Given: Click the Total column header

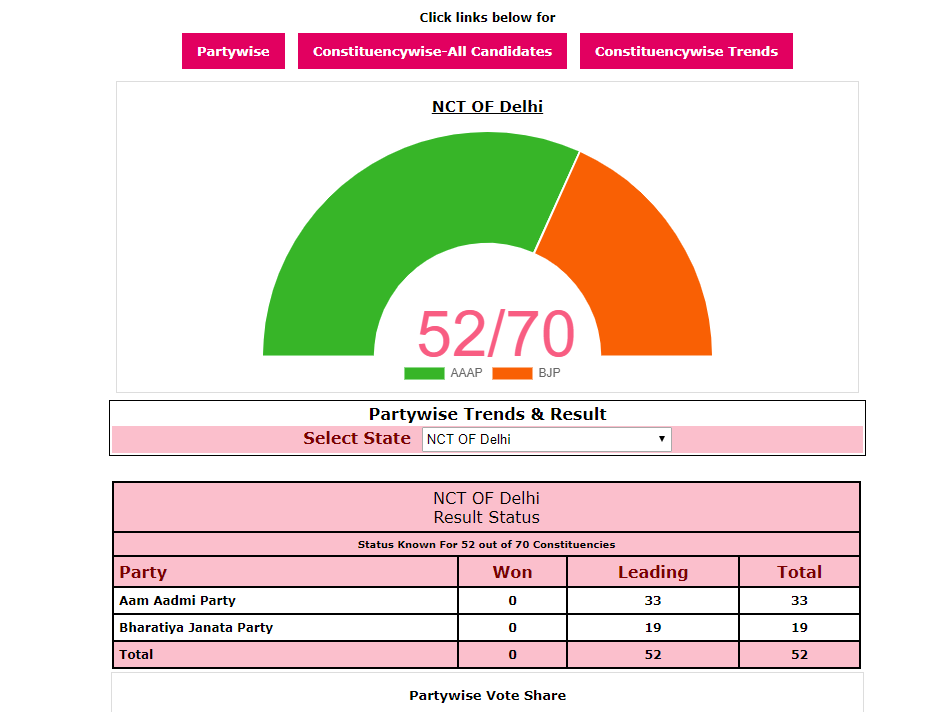Looking at the screenshot, I should (799, 572).
